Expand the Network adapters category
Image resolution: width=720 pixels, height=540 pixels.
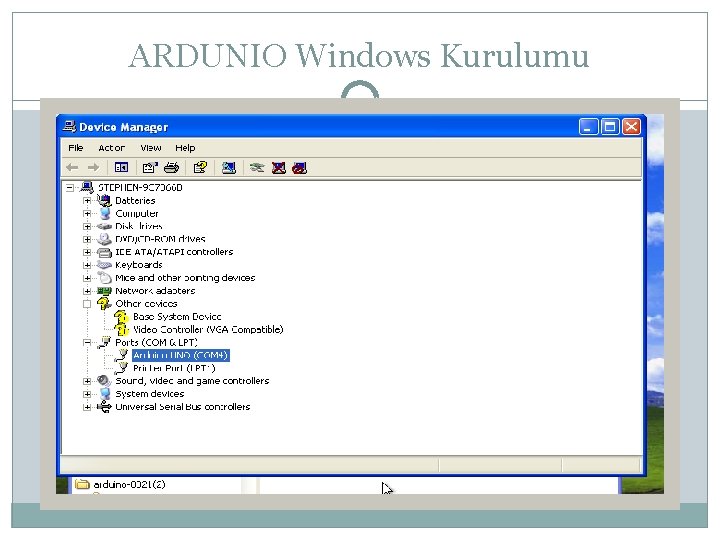87,291
